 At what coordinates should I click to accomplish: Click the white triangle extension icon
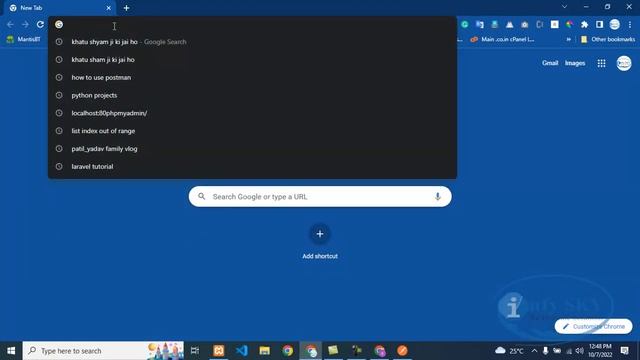pyautogui.click(x=509, y=24)
